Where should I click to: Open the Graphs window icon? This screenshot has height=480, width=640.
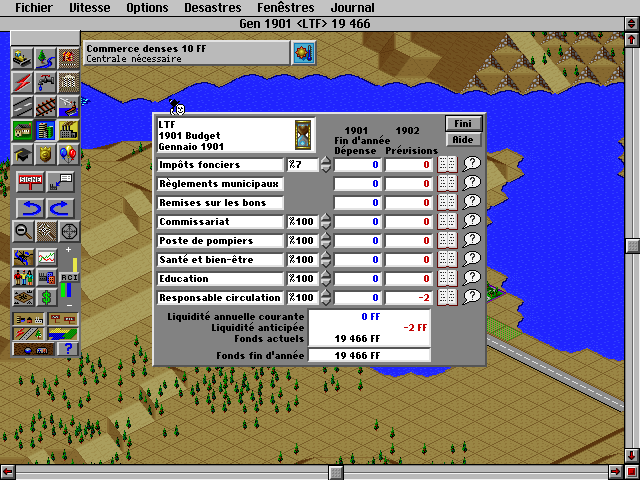47,258
